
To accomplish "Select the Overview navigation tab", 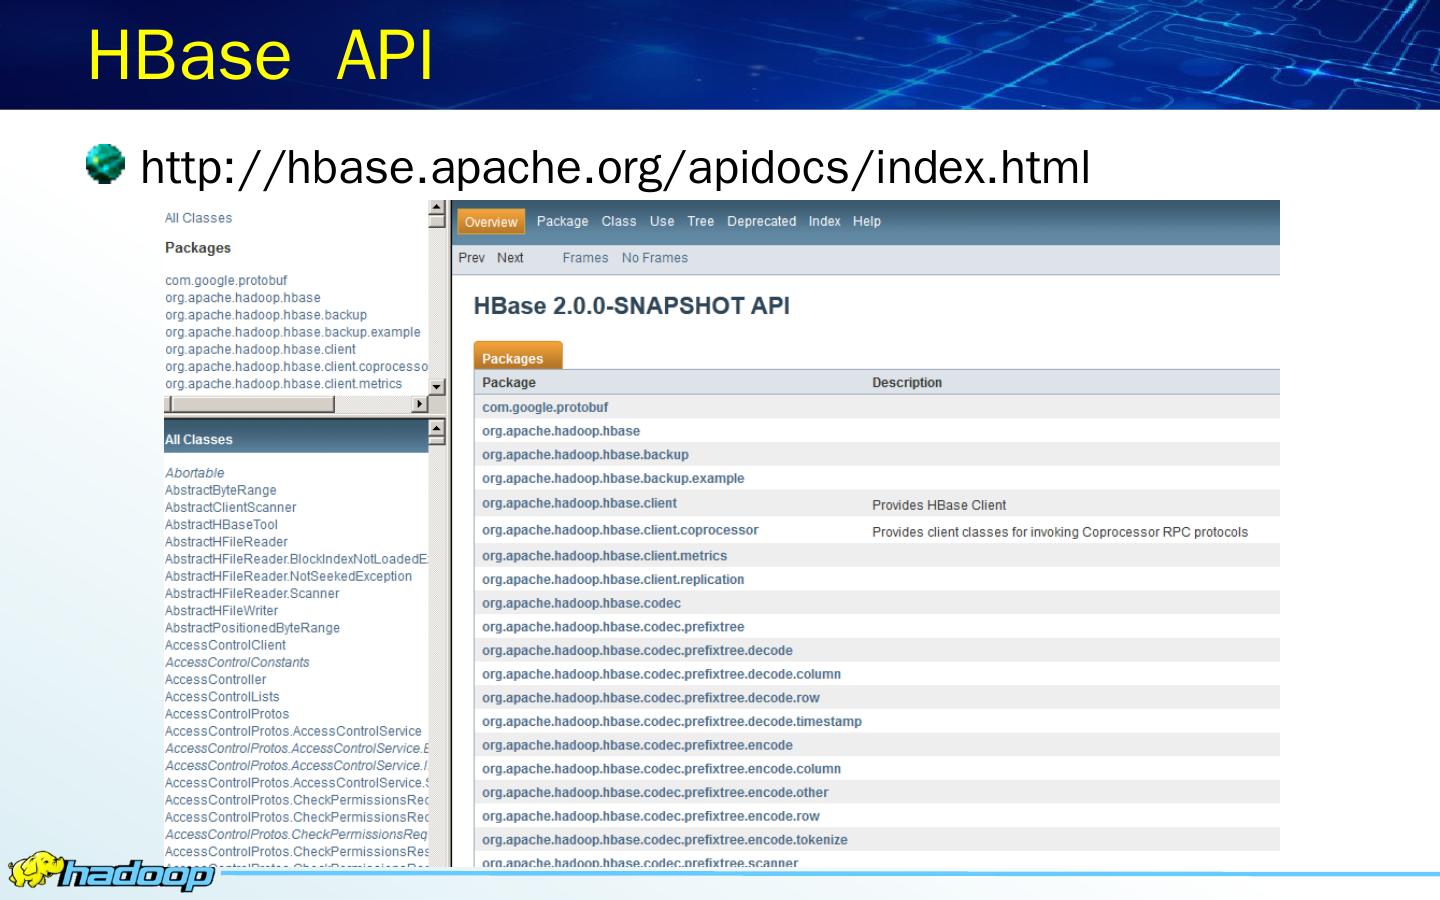I will [490, 222].
